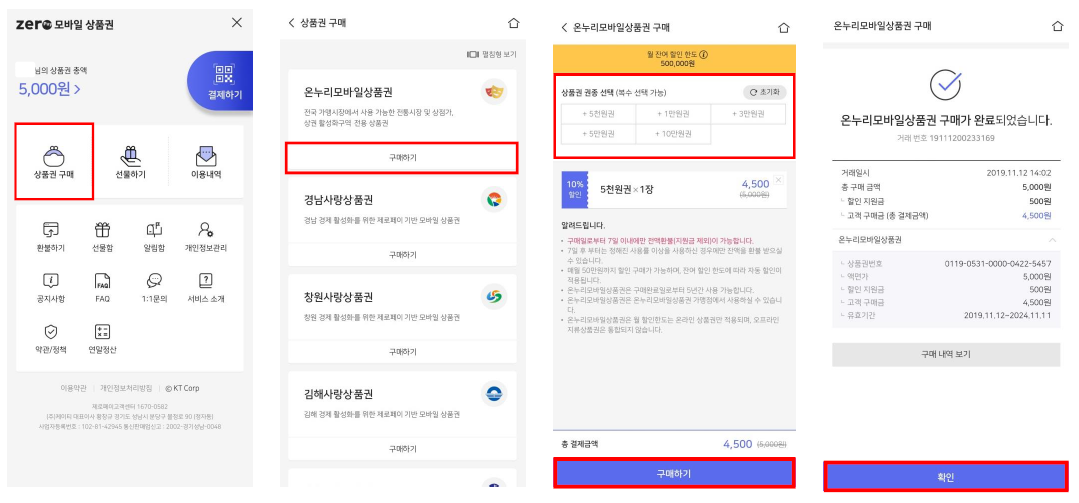Open 1:1문의 chat icon
The image size is (1079, 503).
click(x=154, y=281)
